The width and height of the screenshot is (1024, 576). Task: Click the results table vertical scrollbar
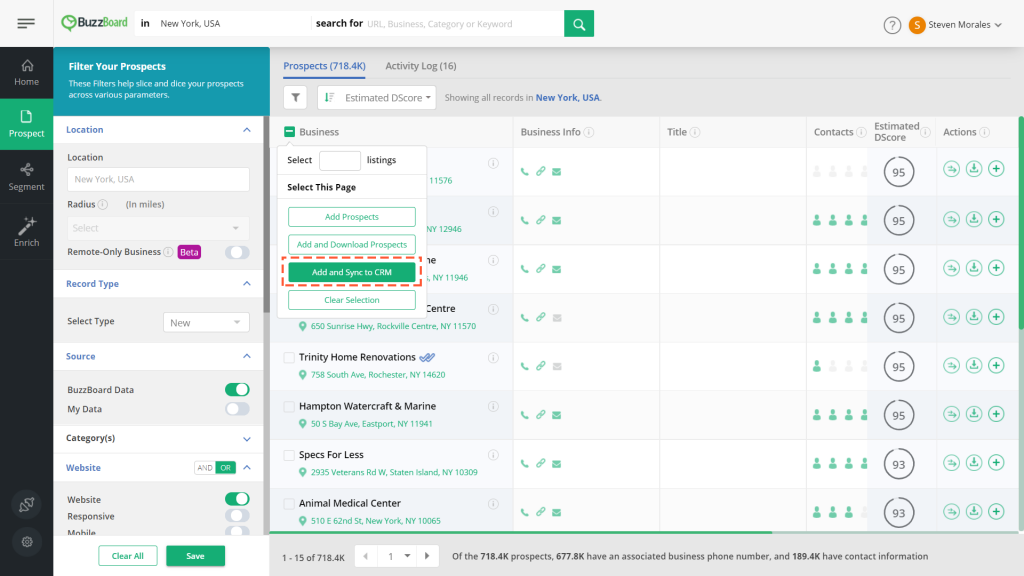1021,223
